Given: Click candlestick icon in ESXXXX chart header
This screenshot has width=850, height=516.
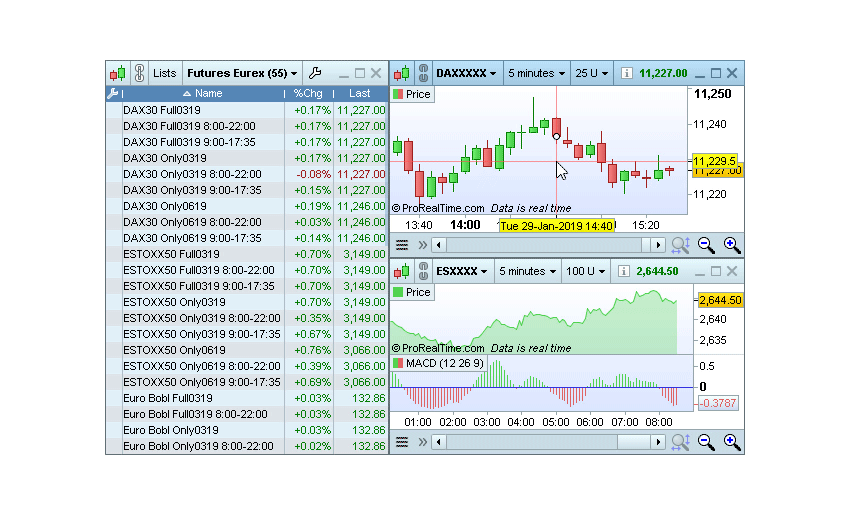Looking at the screenshot, I should click(402, 271).
